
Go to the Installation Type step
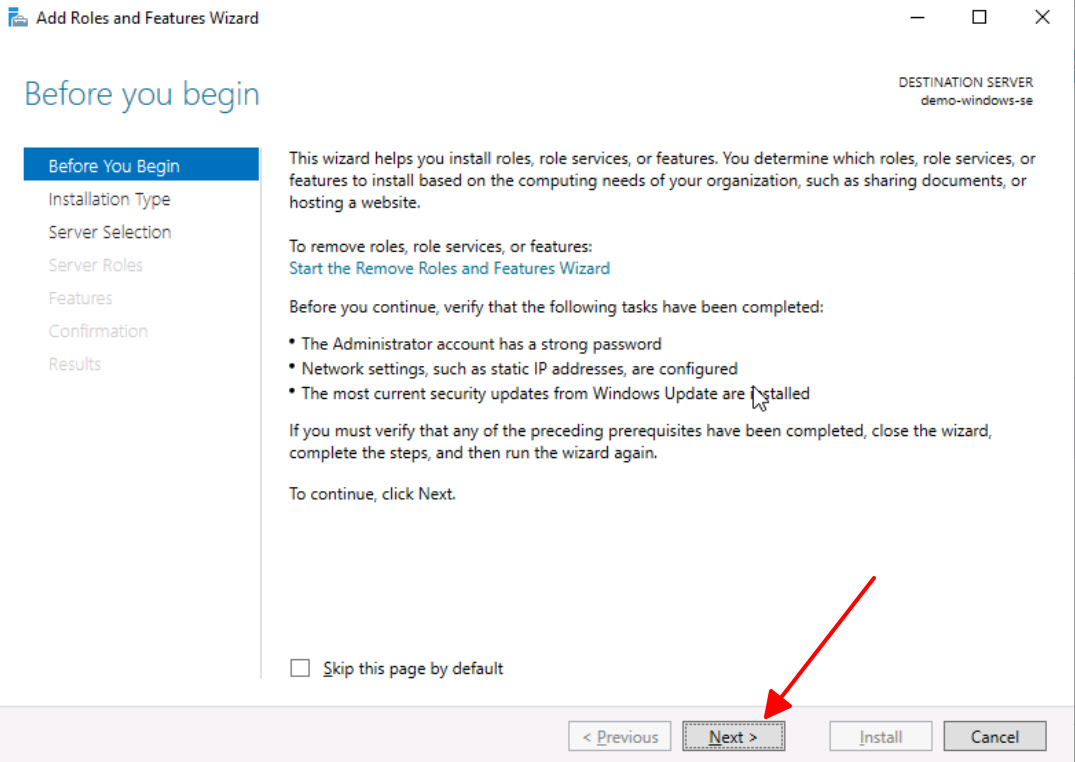click(109, 199)
